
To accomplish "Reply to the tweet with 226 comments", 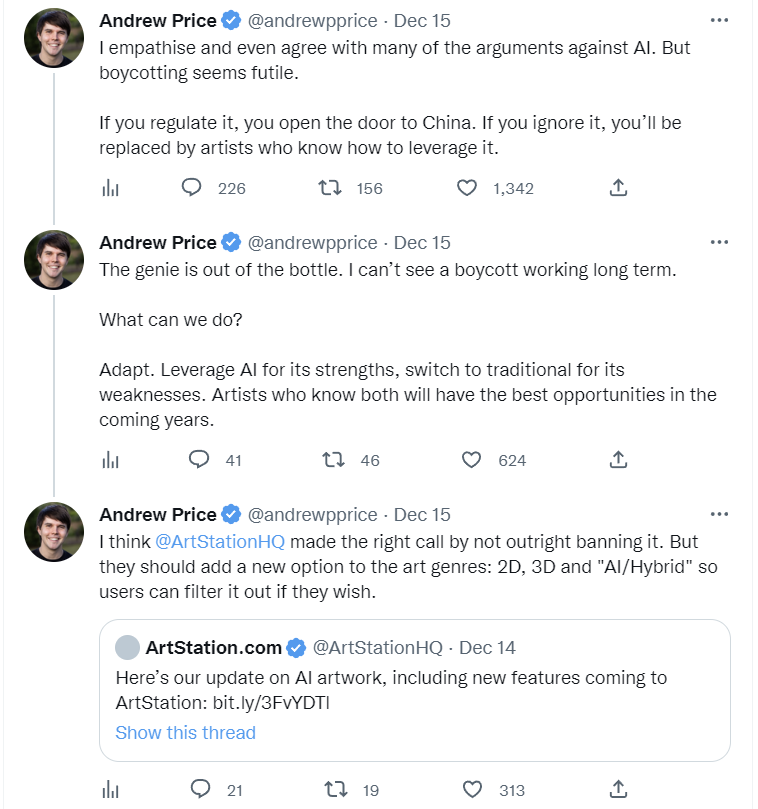I will pyautogui.click(x=193, y=188).
